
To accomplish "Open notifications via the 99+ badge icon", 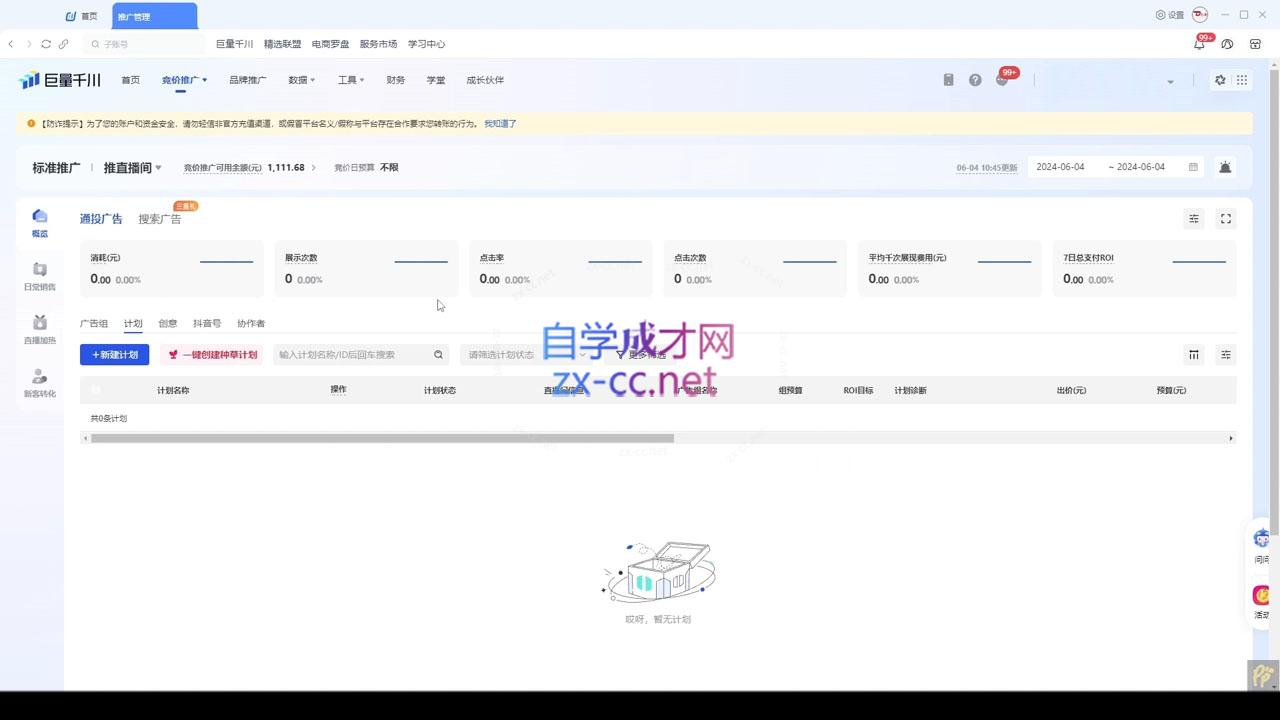I will (x=1001, y=79).
